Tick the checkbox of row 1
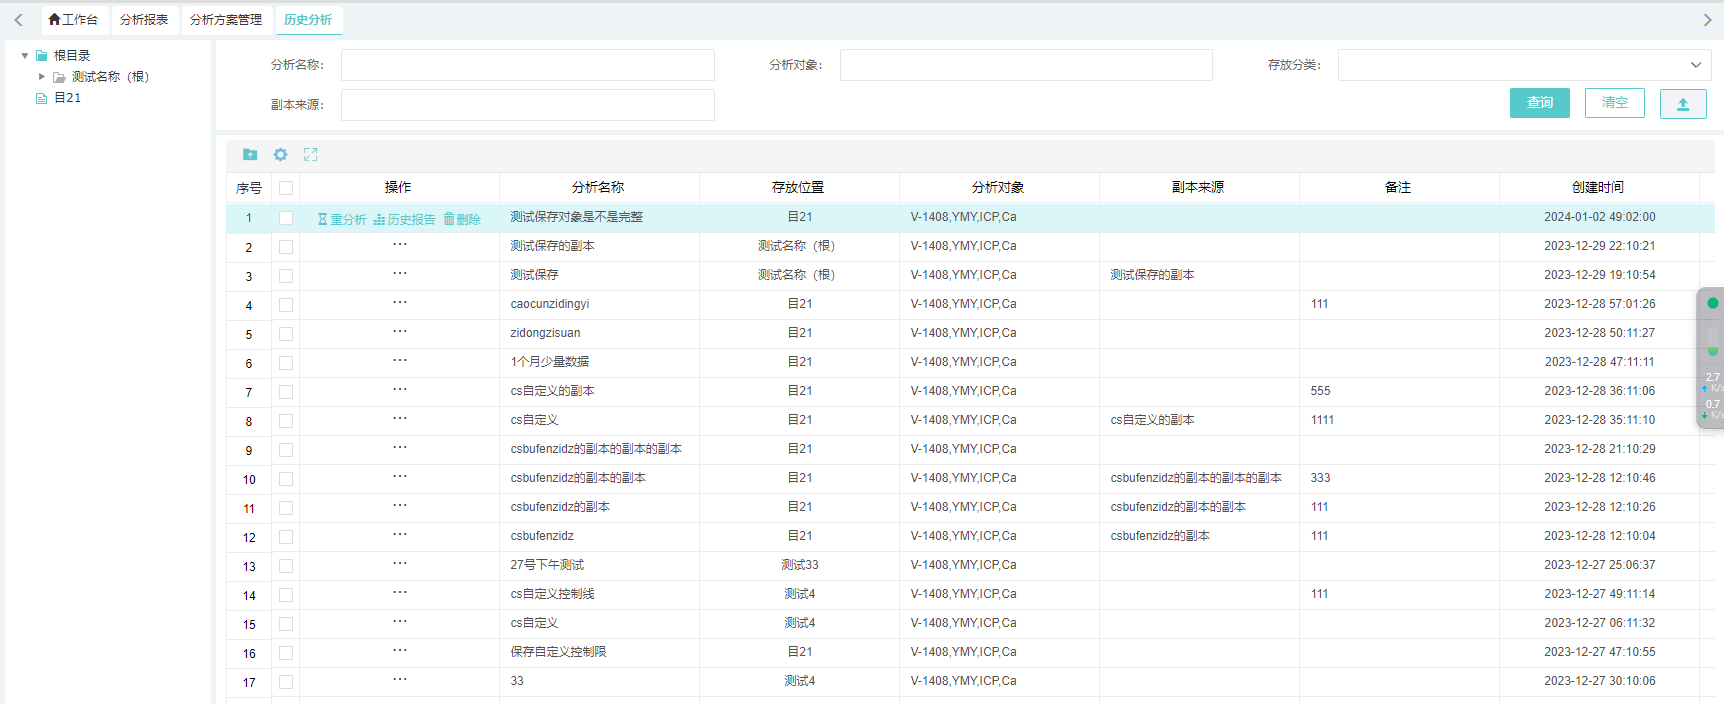This screenshot has width=1724, height=704. [x=286, y=218]
